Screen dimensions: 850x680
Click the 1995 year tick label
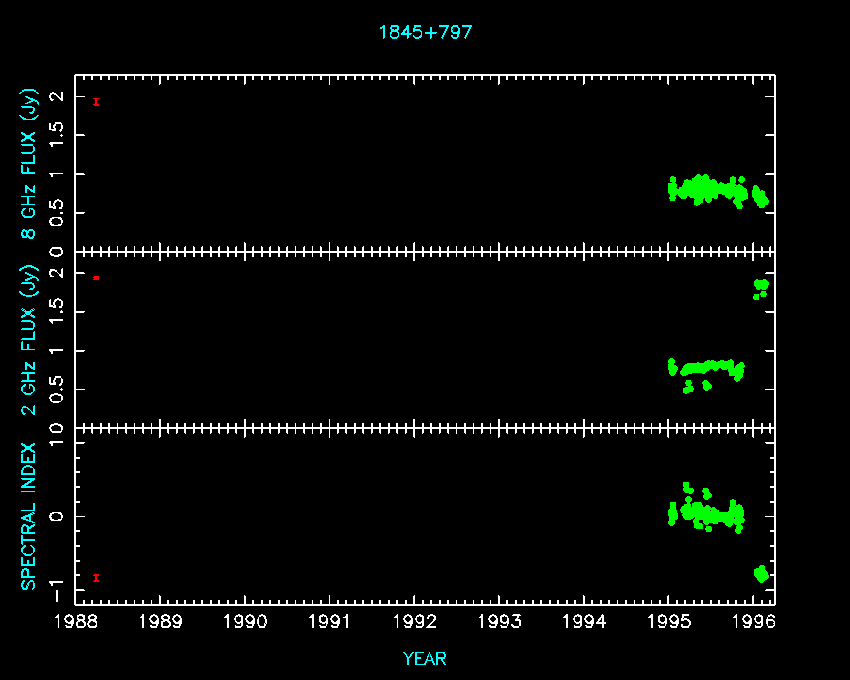pos(669,621)
